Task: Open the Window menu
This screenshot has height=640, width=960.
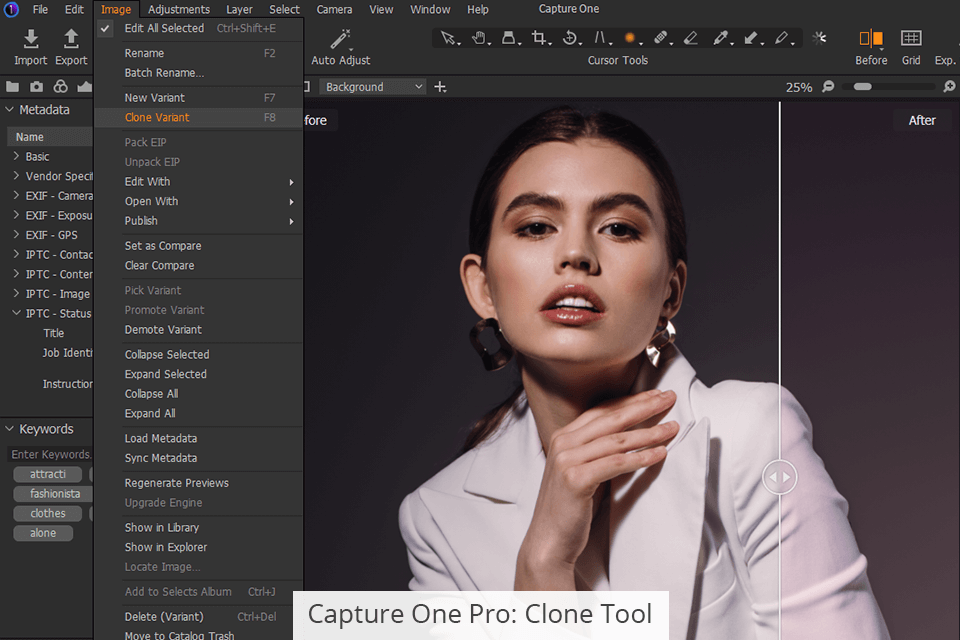Action: coord(430,9)
